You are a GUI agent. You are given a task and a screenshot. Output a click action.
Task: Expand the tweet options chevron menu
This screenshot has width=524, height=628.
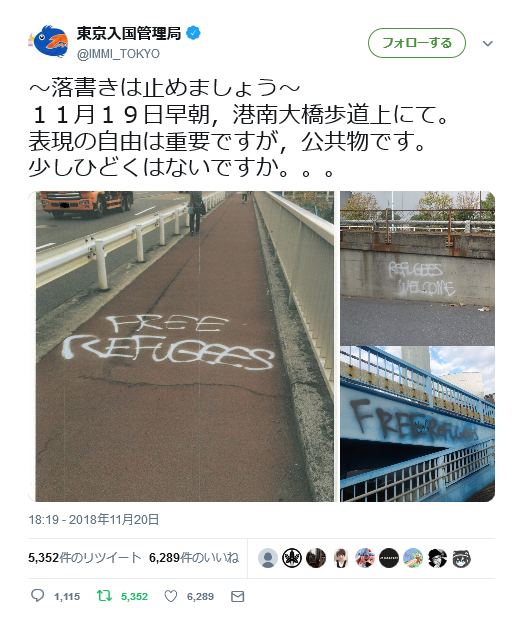pyautogui.click(x=488, y=43)
